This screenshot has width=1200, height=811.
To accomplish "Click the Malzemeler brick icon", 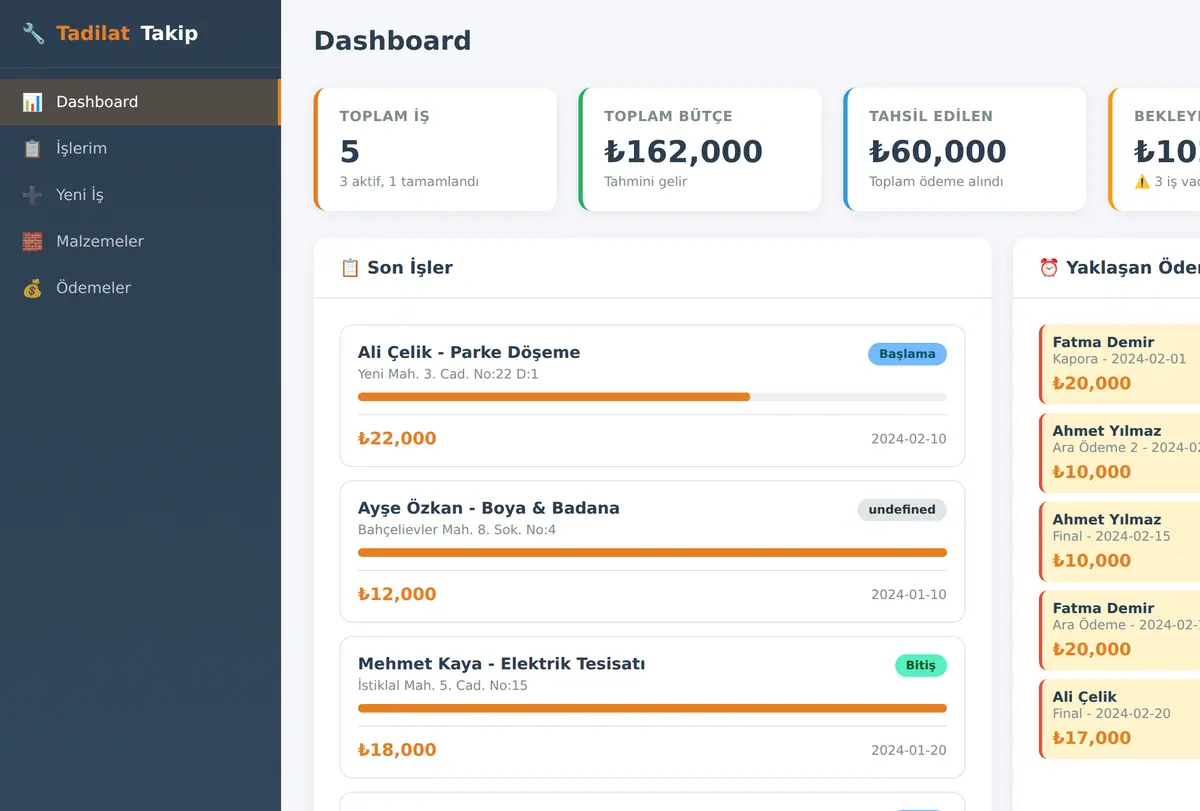I will pyautogui.click(x=32, y=241).
